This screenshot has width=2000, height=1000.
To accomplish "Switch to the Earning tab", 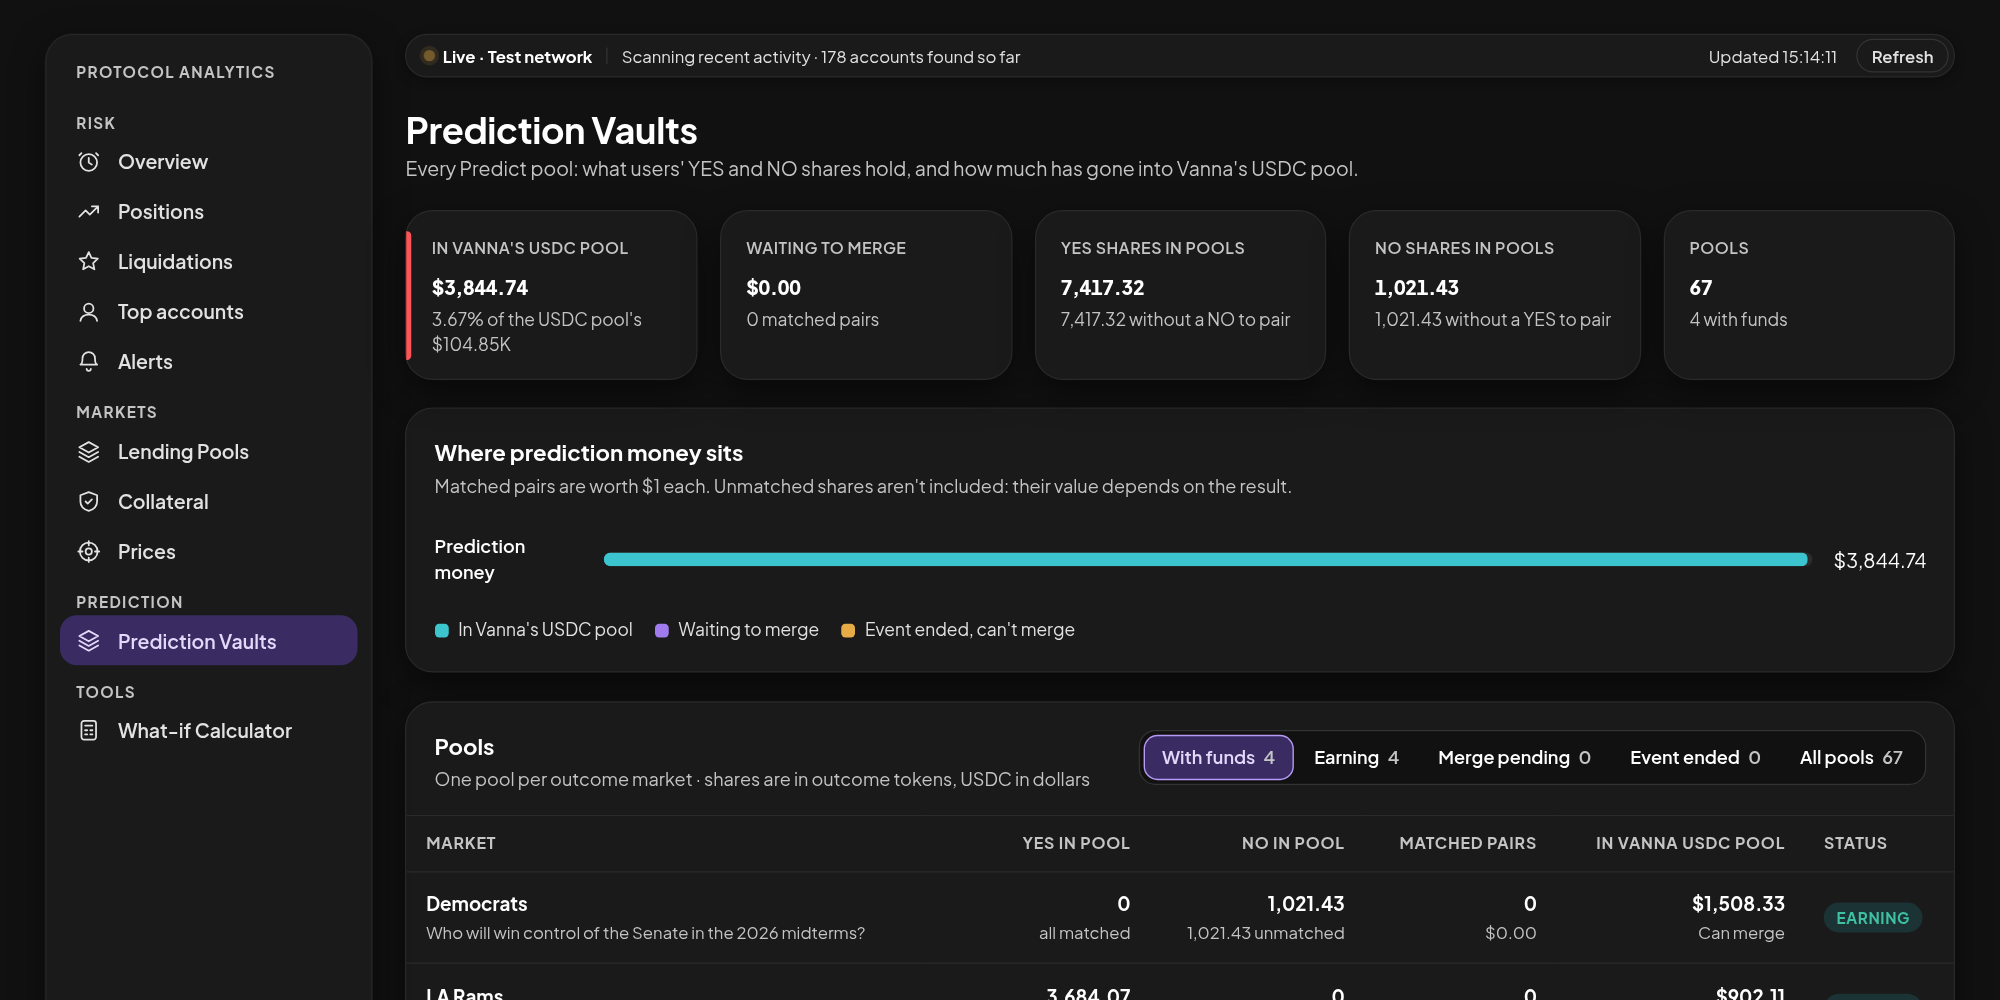I will point(1356,758).
